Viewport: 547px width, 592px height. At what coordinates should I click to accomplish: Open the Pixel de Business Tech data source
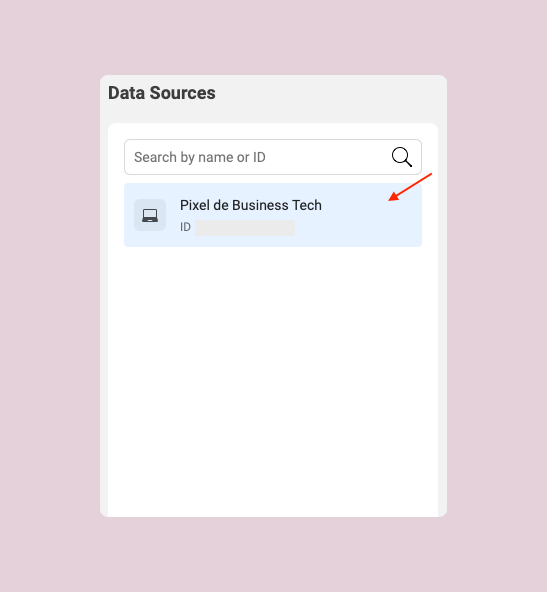coord(273,215)
